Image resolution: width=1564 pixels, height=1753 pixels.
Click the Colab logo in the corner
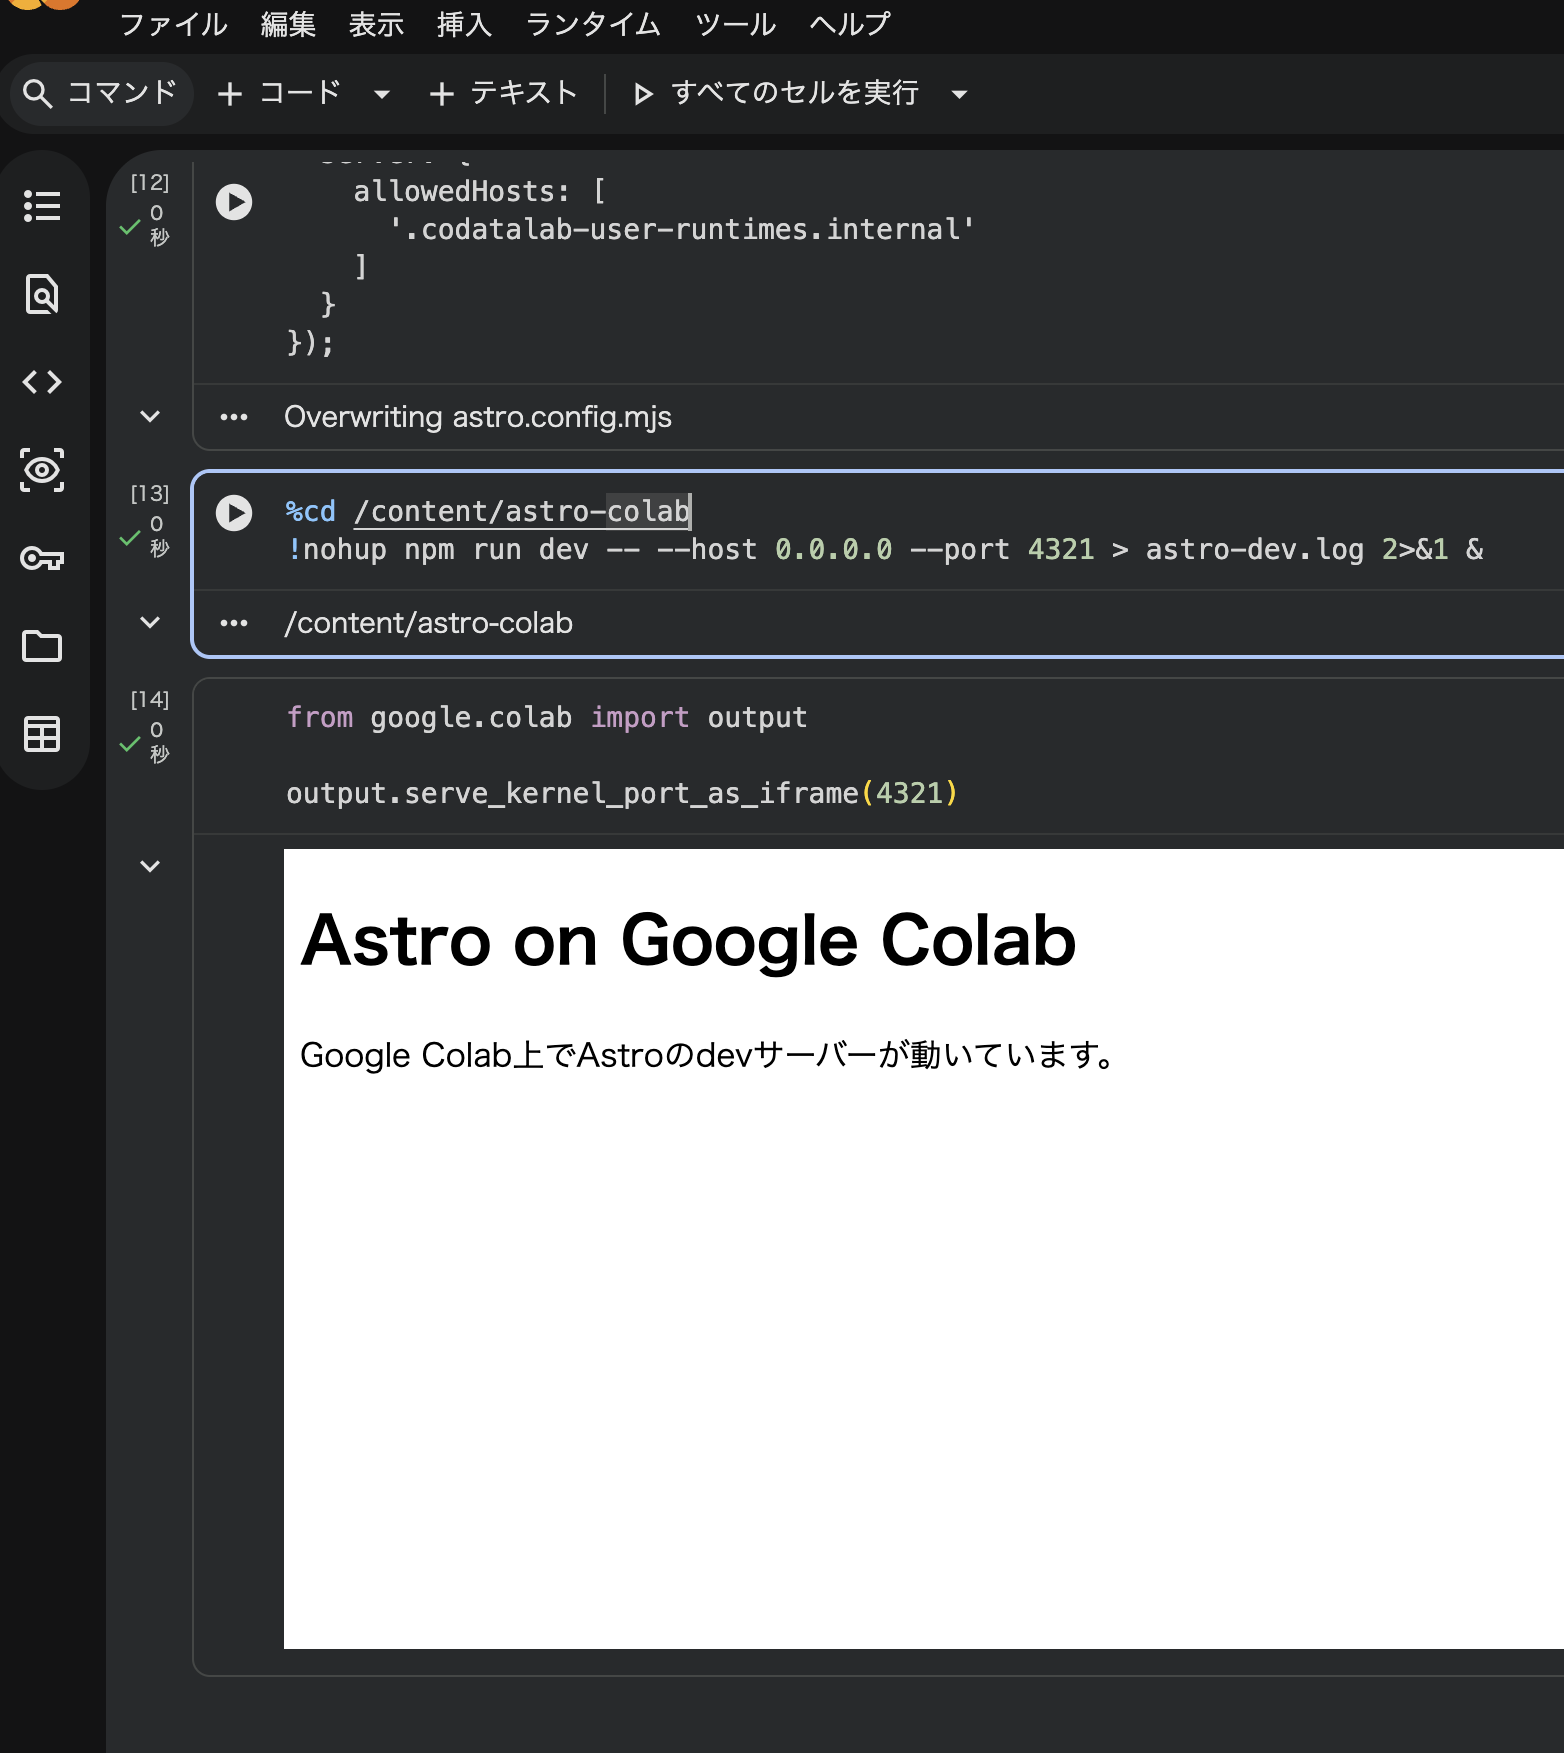click(45, 4)
